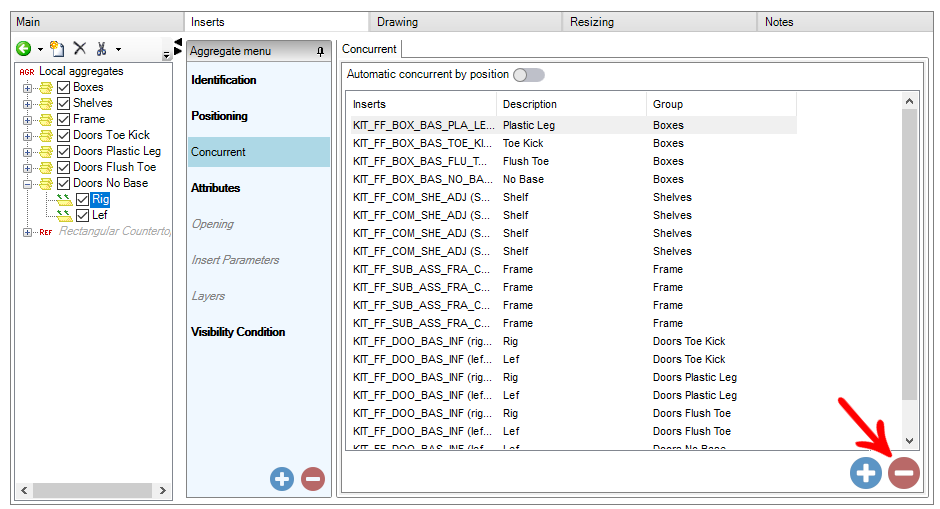Screen dimensions: 940x509
Task: Click the green back arrow icon
Action: [24, 49]
